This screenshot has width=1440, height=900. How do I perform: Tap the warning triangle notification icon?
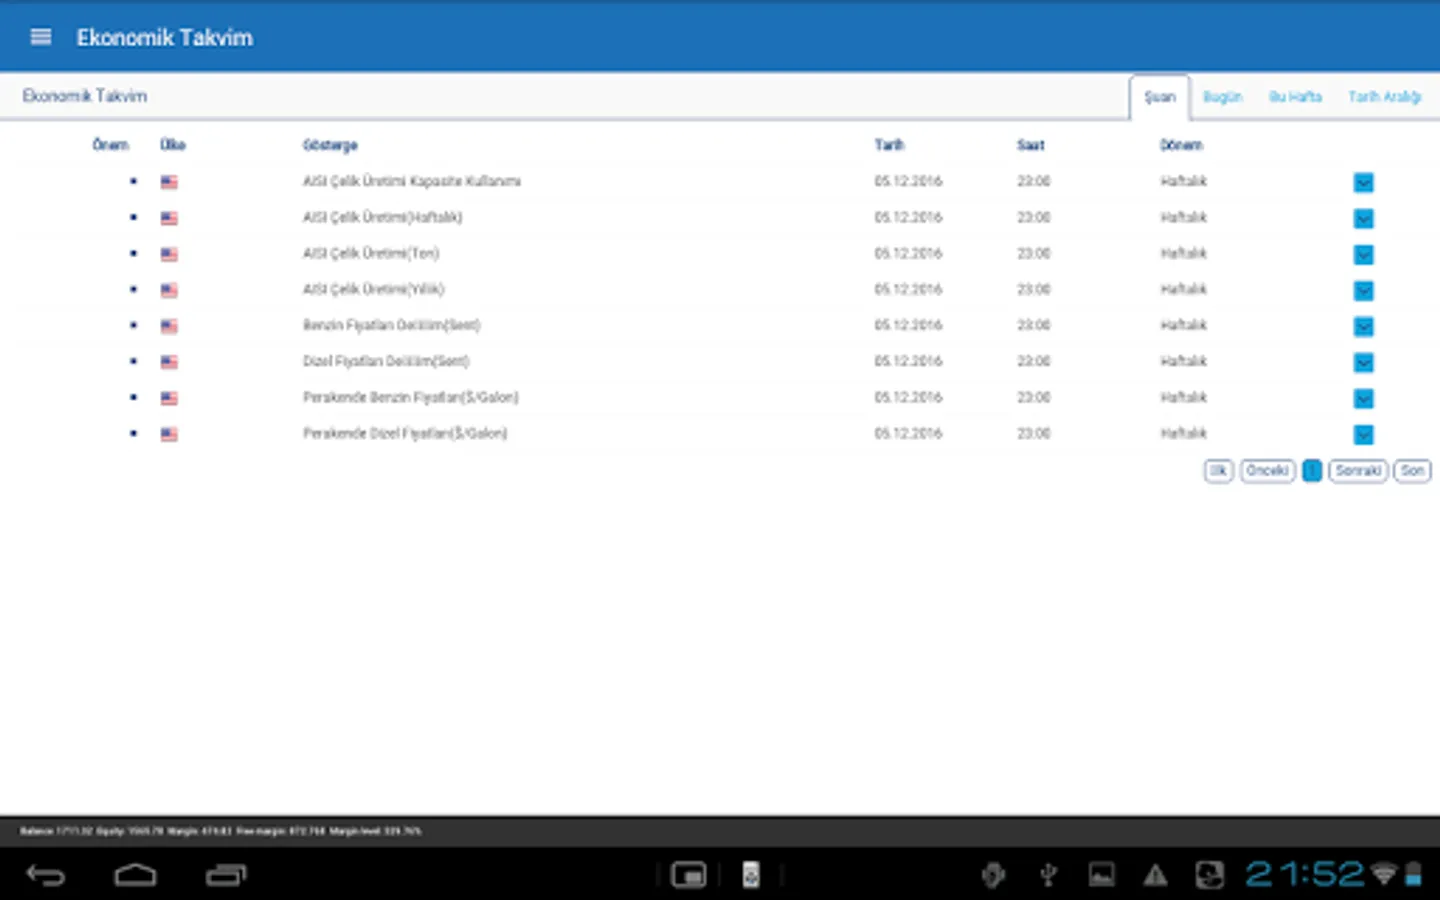[x=1155, y=876]
